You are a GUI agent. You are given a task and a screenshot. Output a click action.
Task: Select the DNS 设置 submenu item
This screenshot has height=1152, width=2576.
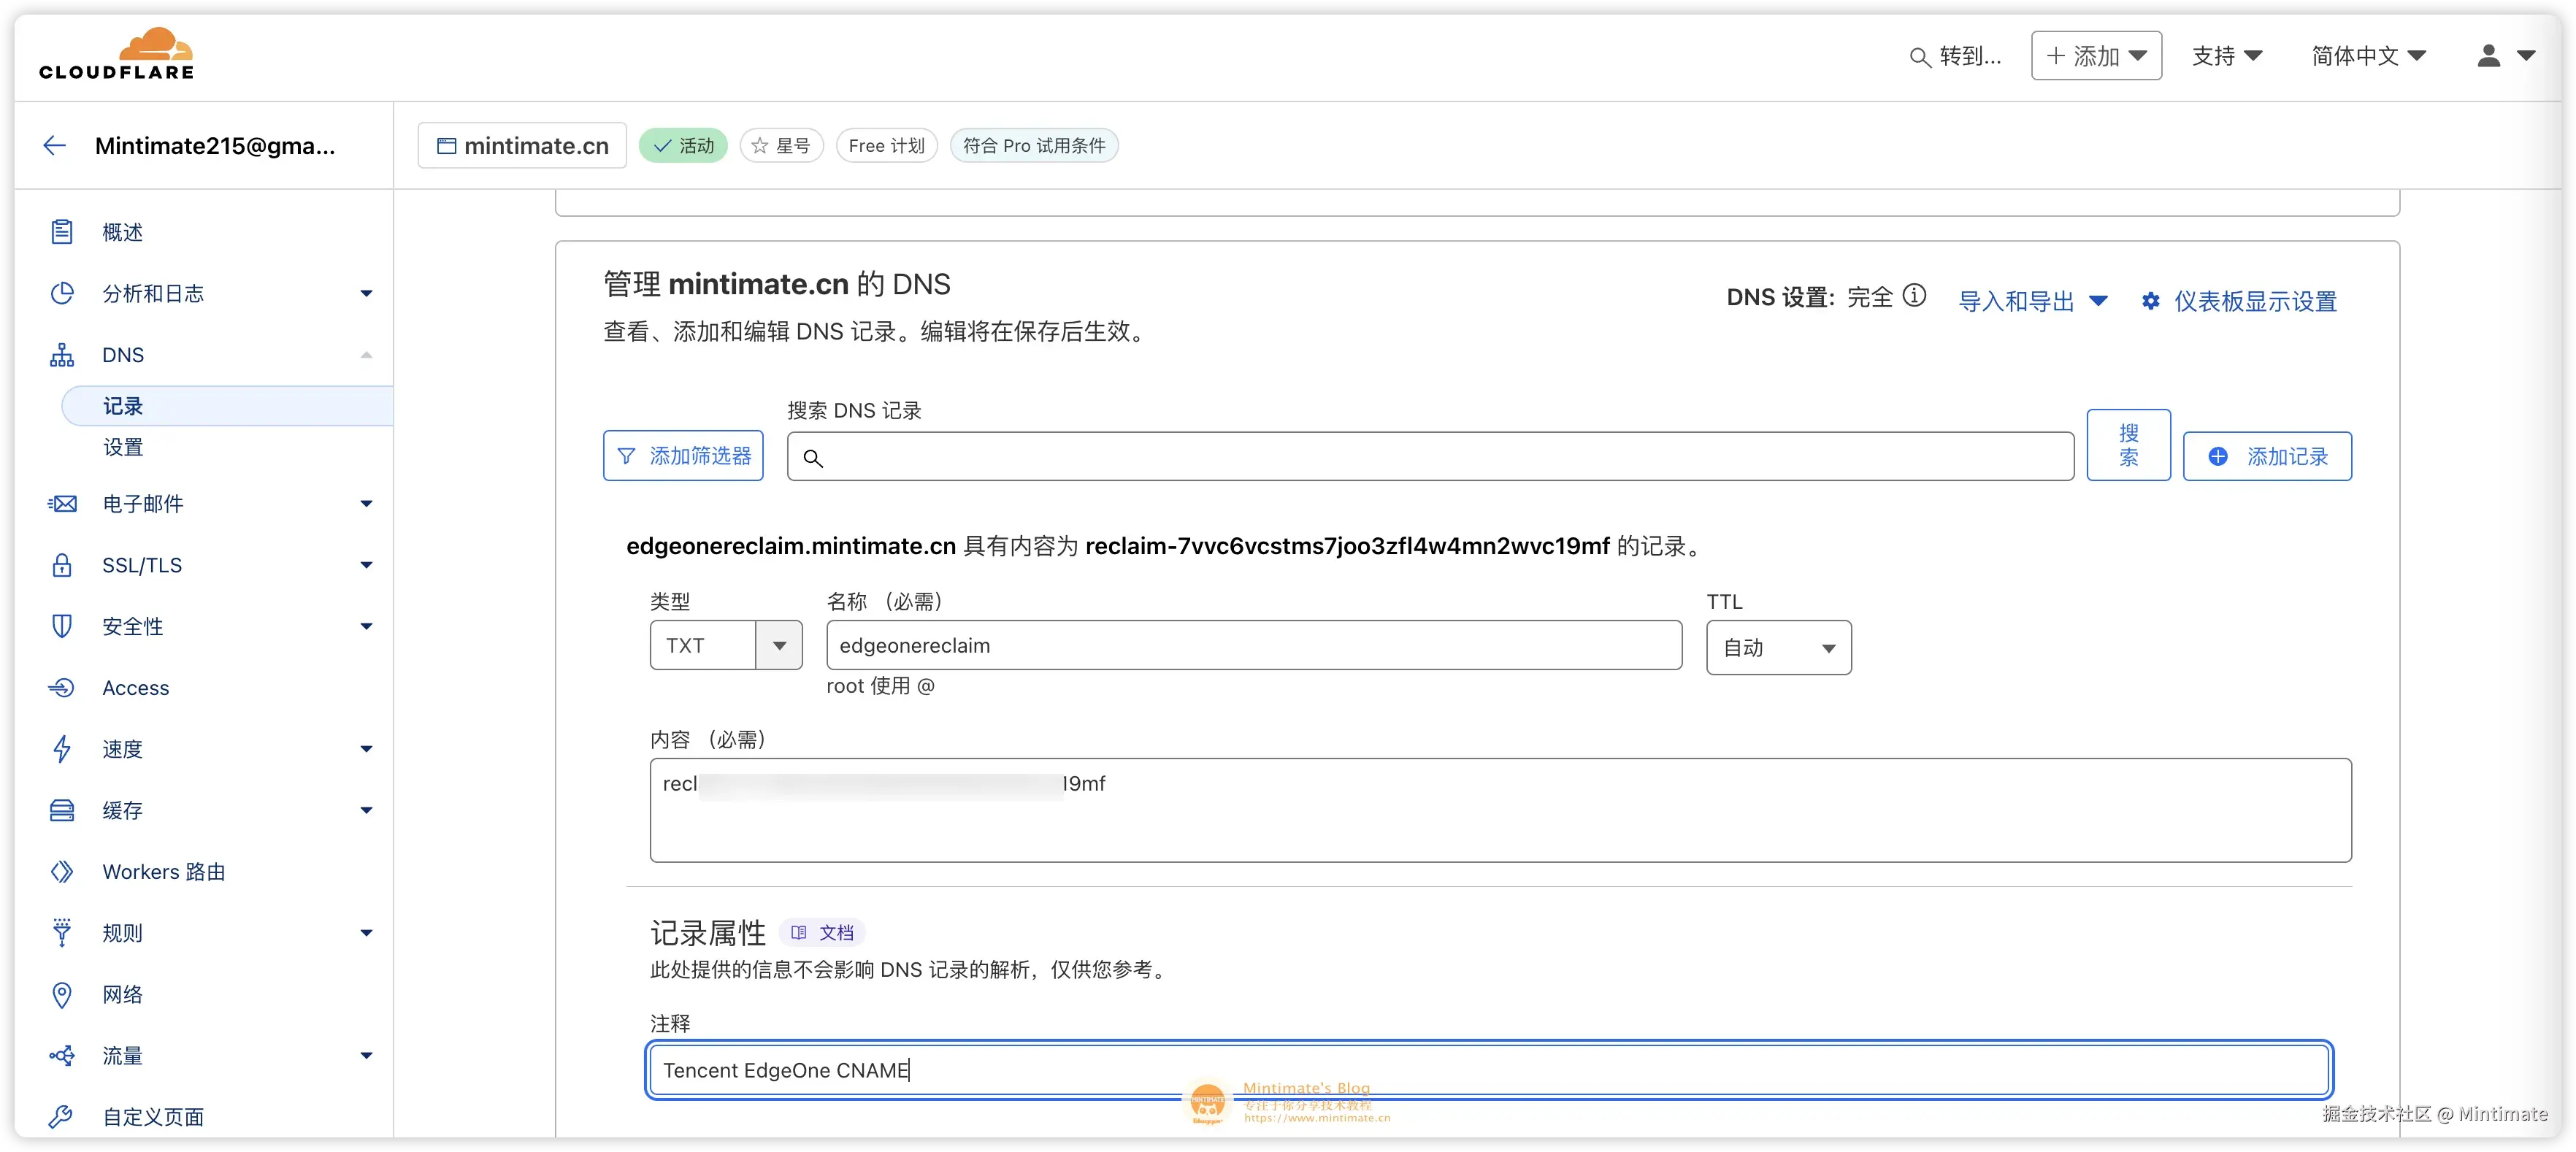pos(123,448)
